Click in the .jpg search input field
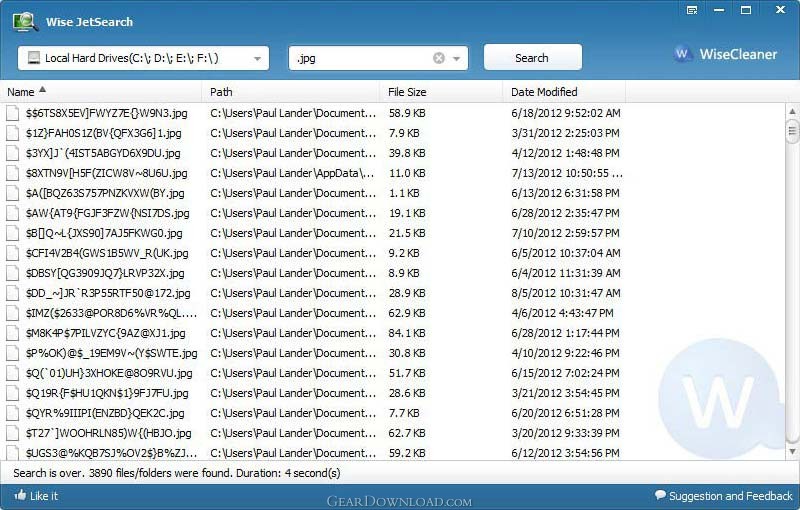This screenshot has height=510, width=800. click(360, 59)
